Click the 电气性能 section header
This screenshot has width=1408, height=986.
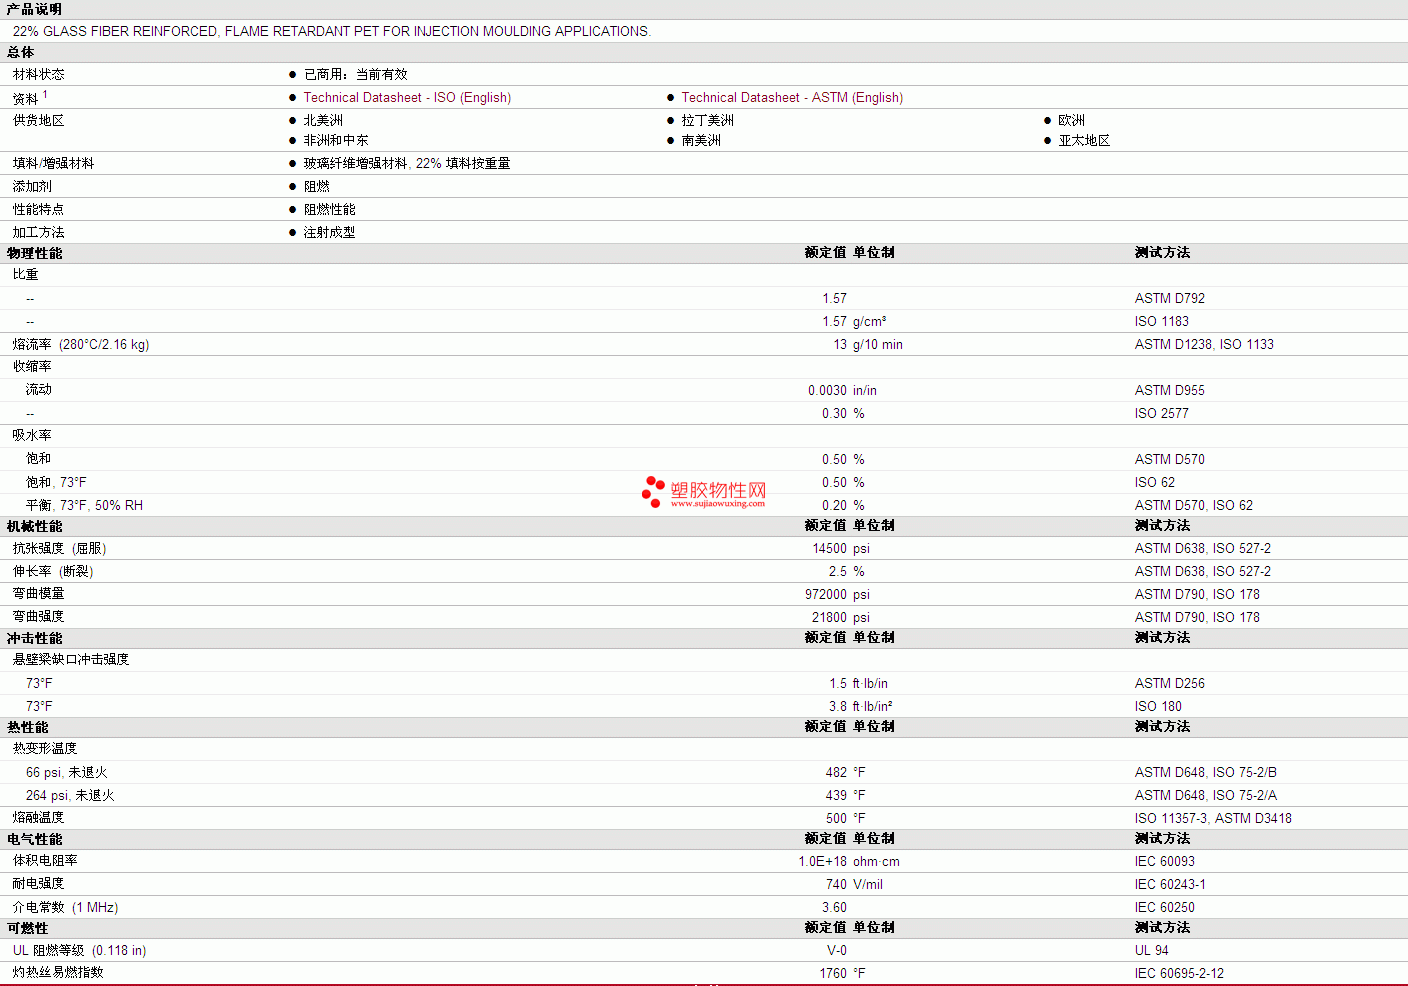tap(34, 839)
